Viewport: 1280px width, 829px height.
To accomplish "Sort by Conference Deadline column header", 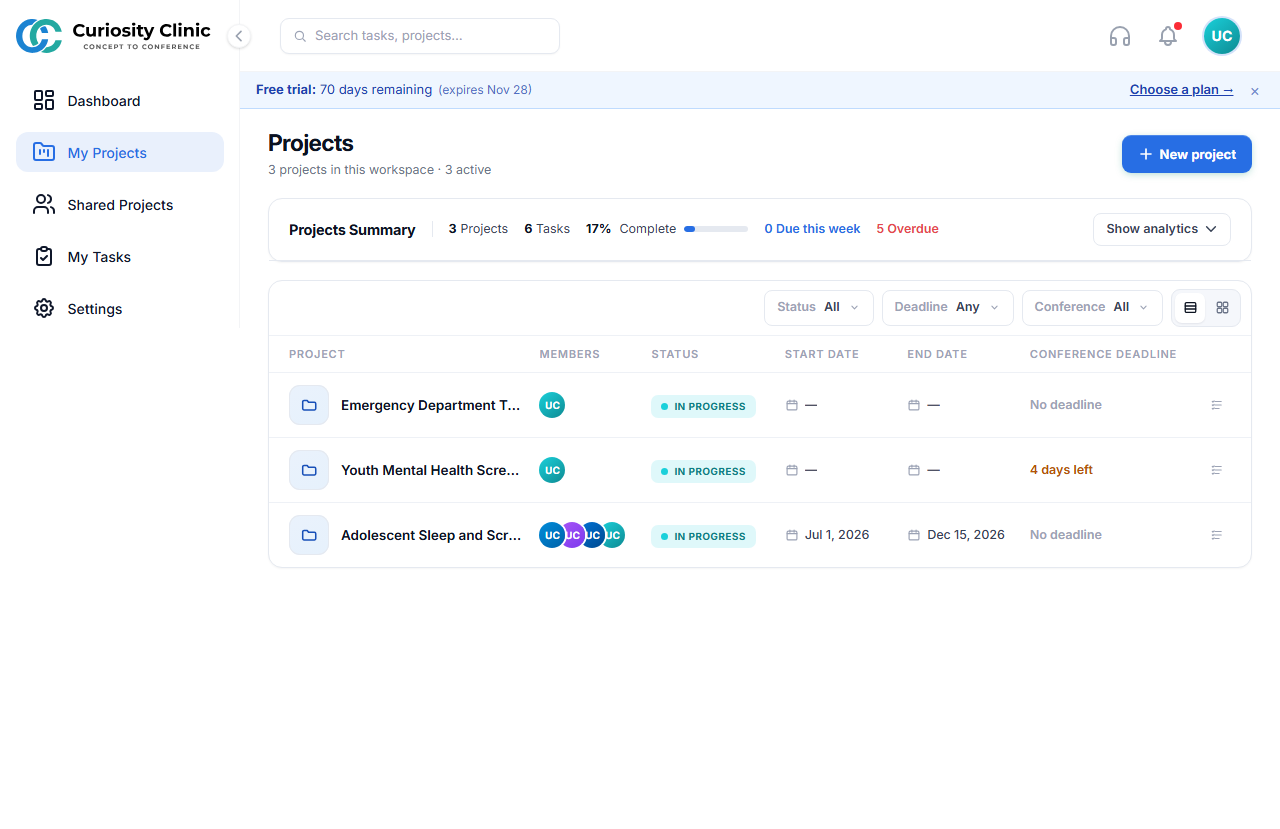I will tap(1103, 354).
